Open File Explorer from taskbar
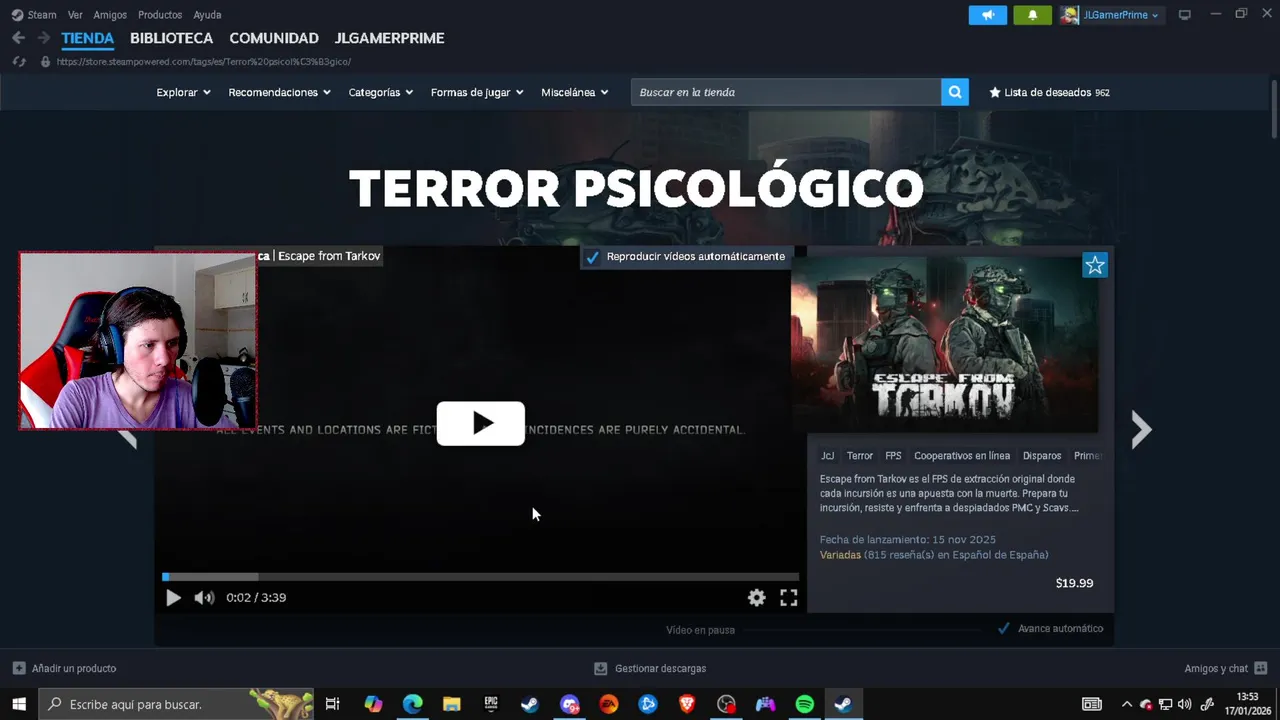1280x720 pixels. pyautogui.click(x=451, y=704)
